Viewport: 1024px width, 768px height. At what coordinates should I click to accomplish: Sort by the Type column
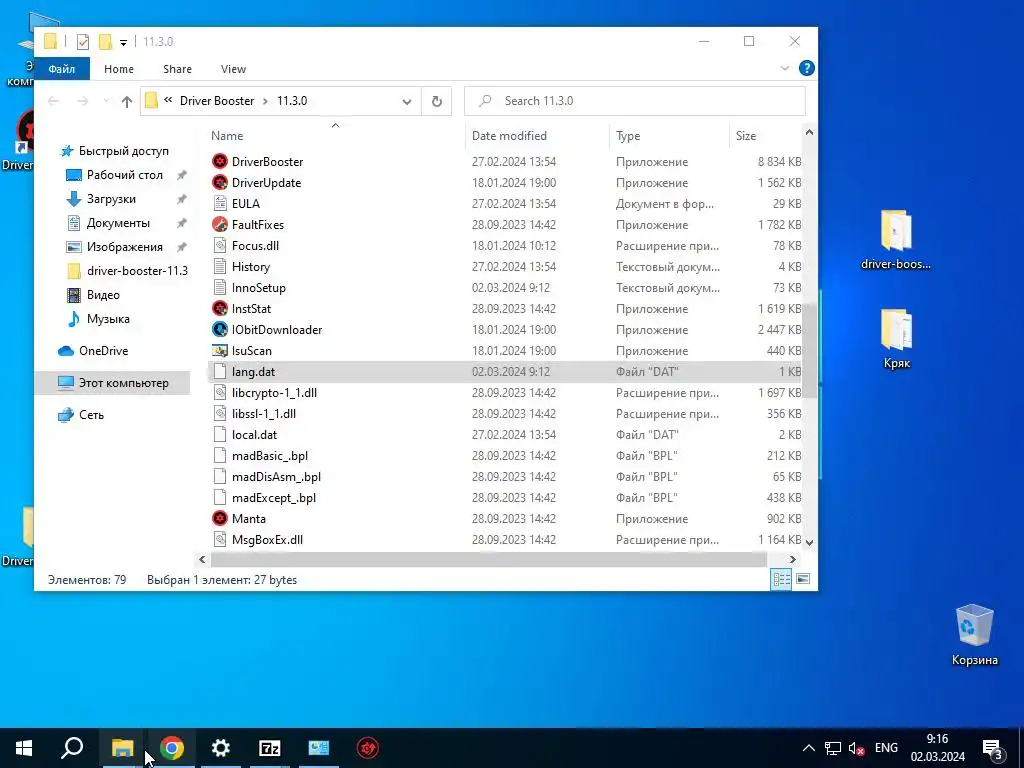click(x=628, y=136)
